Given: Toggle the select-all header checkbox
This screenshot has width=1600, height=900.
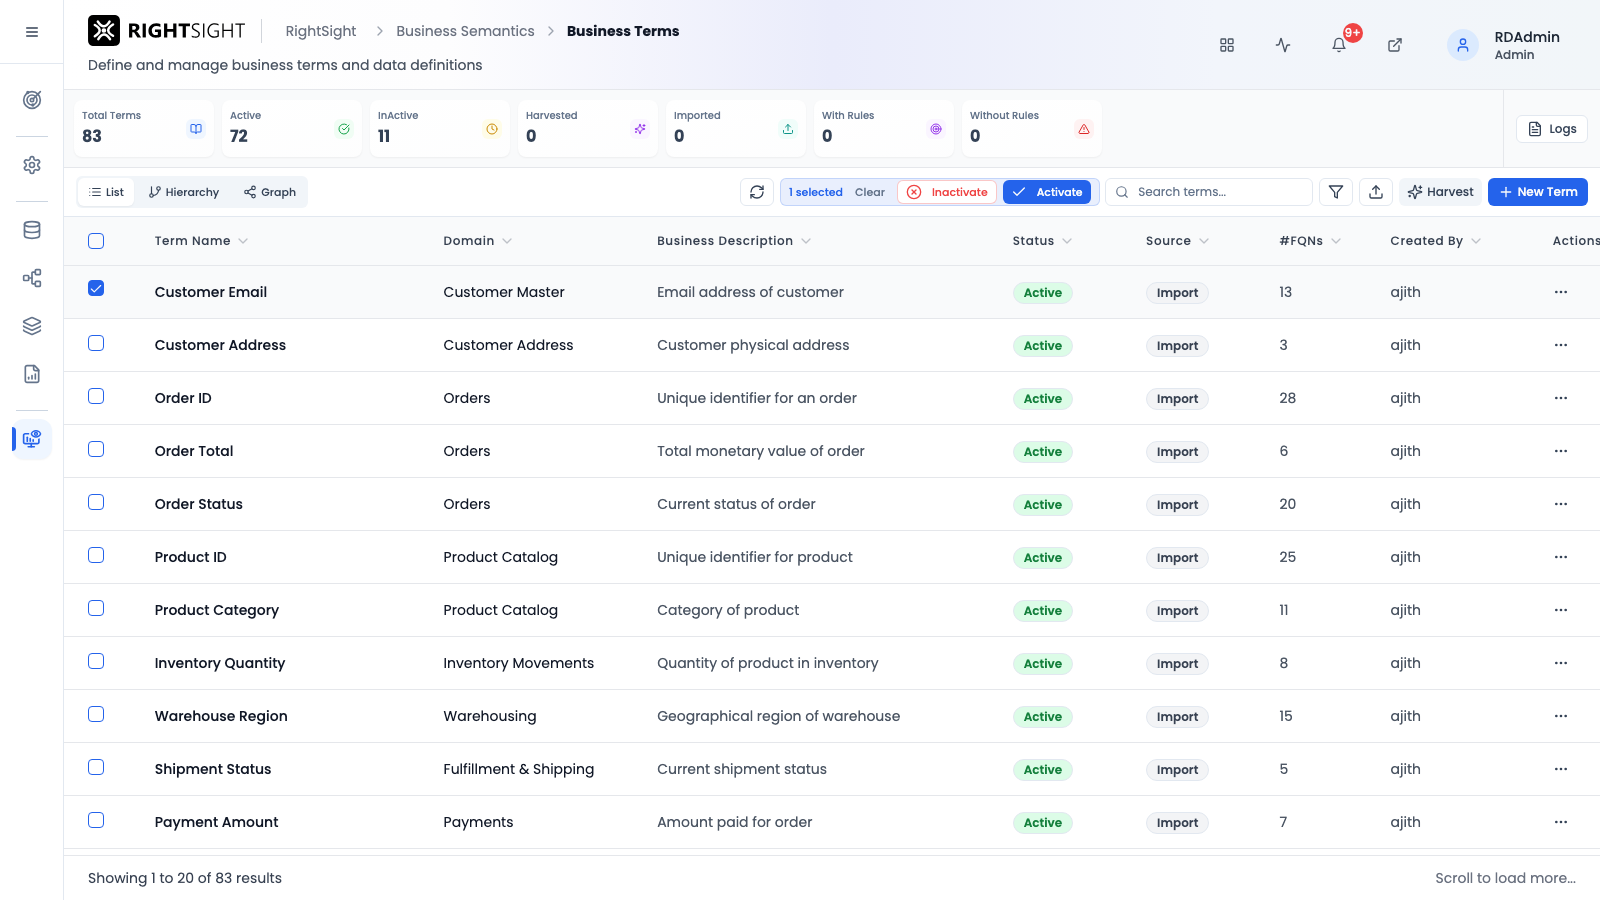Looking at the screenshot, I should (x=96, y=241).
